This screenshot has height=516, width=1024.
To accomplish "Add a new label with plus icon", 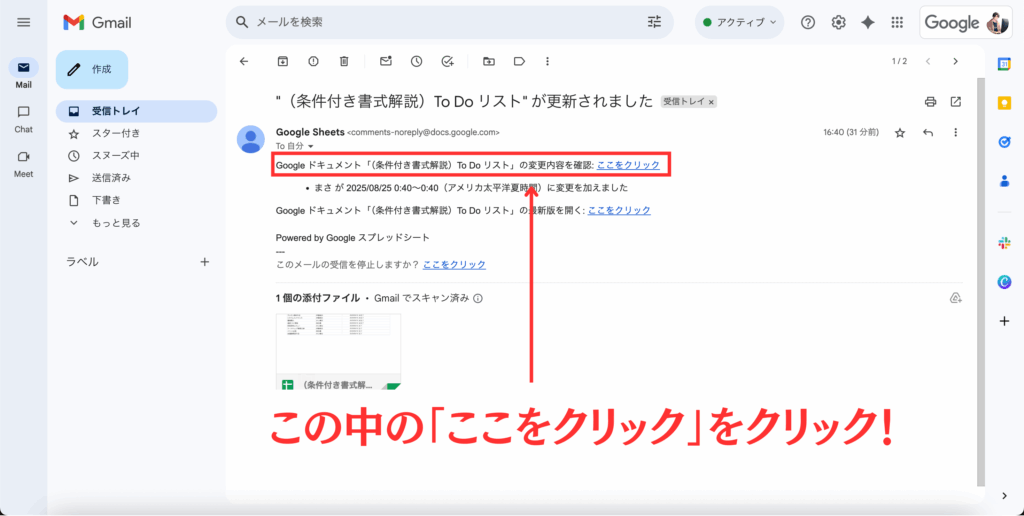I will pyautogui.click(x=204, y=262).
